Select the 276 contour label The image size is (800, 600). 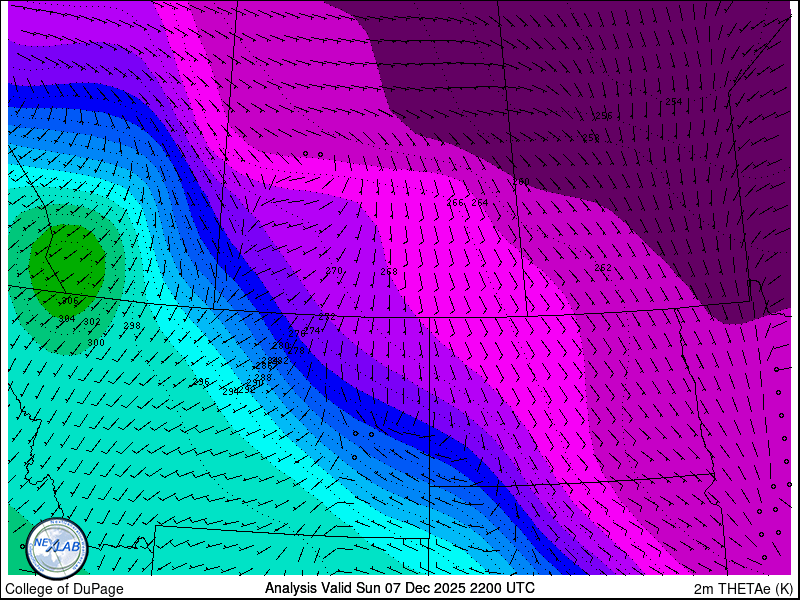[296, 333]
